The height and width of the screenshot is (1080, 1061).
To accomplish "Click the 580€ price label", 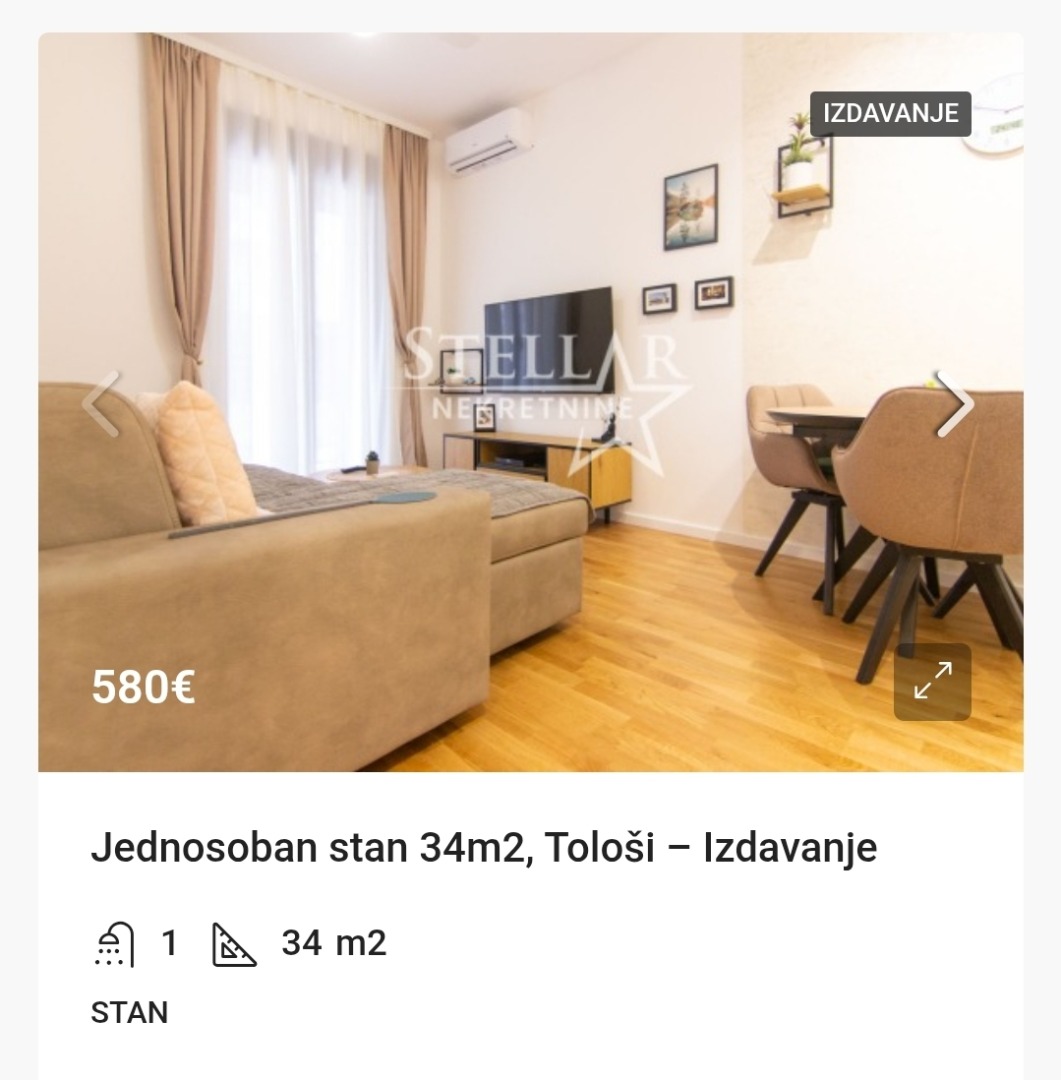I will point(143,687).
